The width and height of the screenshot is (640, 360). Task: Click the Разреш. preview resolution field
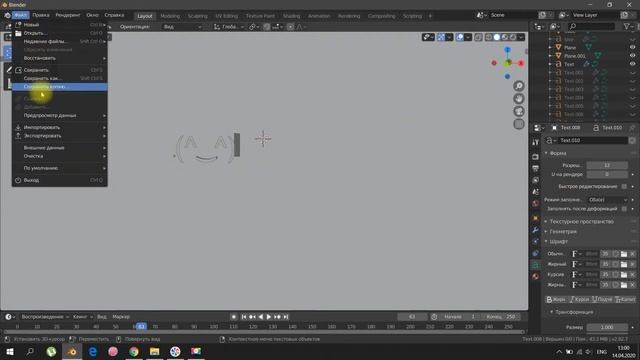coord(607,165)
